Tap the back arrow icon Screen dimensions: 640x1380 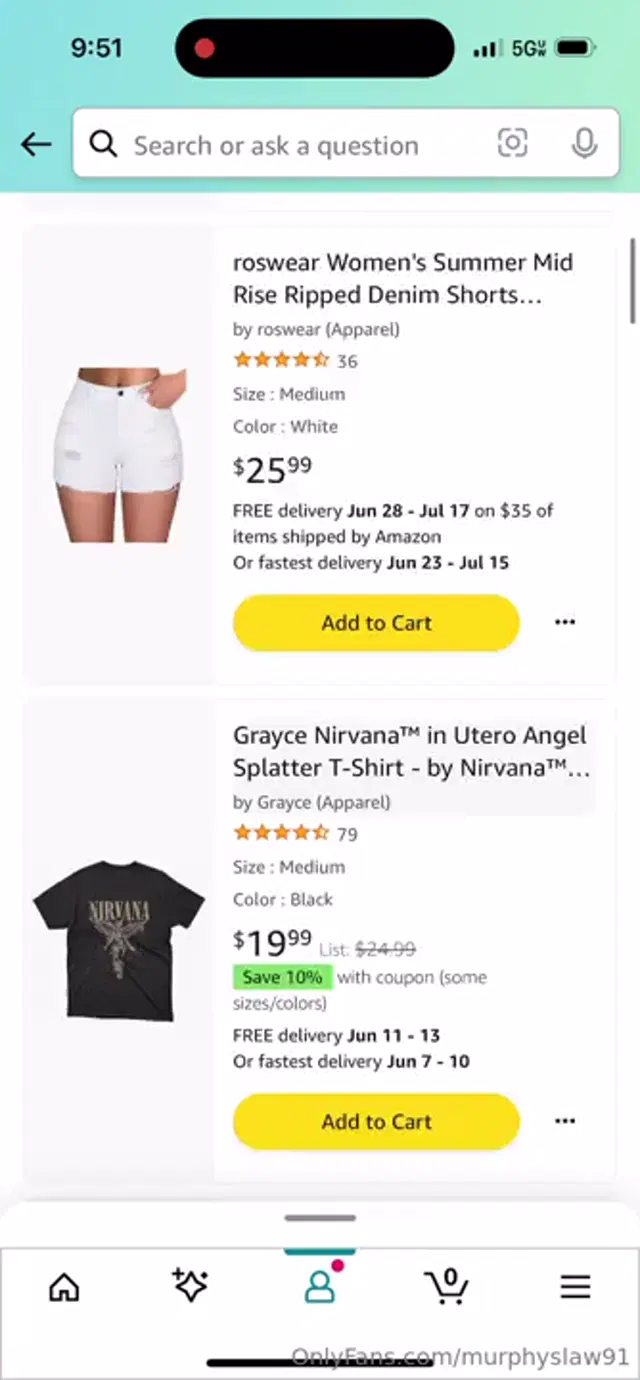point(36,145)
